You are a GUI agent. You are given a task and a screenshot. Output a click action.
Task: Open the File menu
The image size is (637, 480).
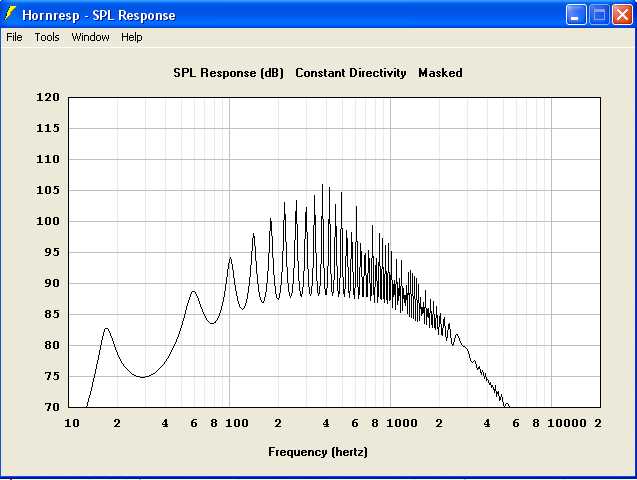[x=14, y=37]
